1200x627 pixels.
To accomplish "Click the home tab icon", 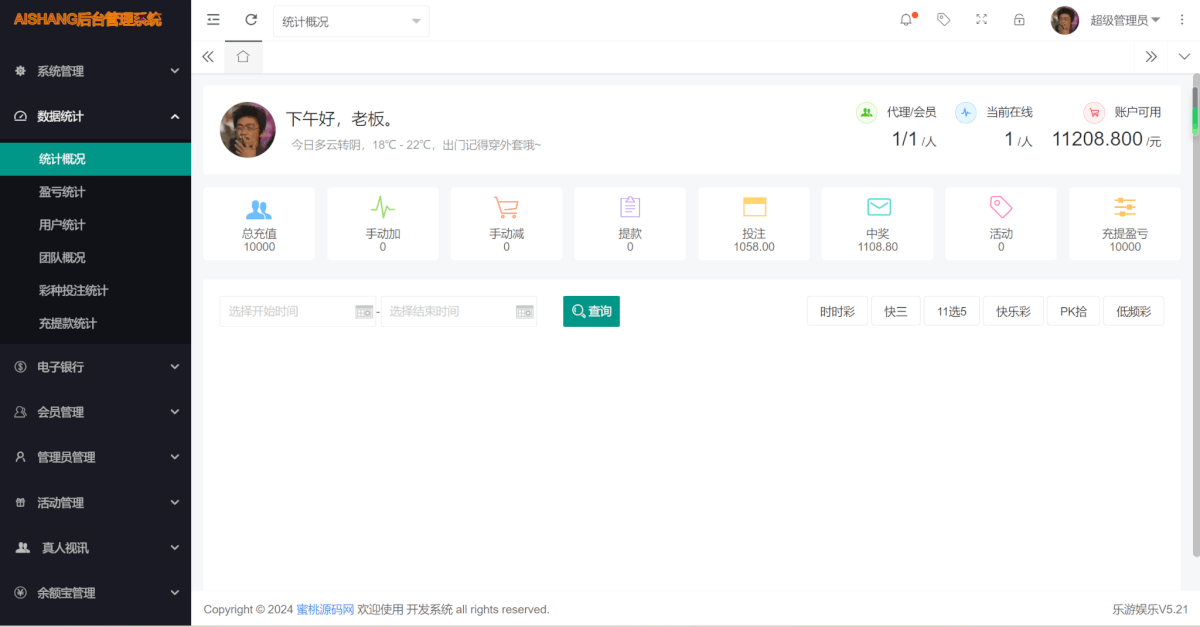I will tap(243, 57).
